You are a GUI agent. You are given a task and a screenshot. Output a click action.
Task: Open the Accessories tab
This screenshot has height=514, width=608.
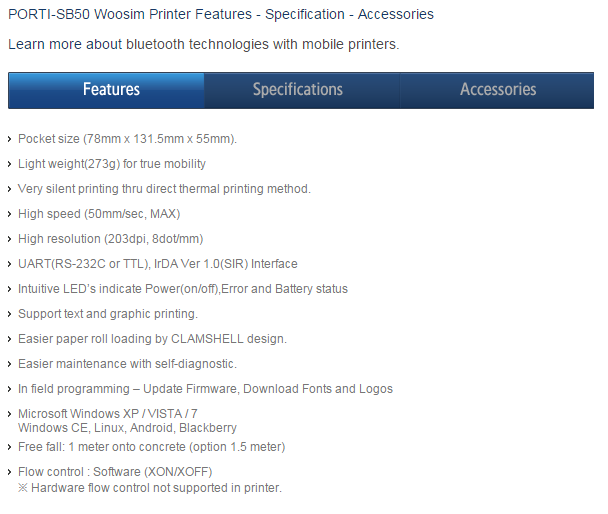[497, 90]
